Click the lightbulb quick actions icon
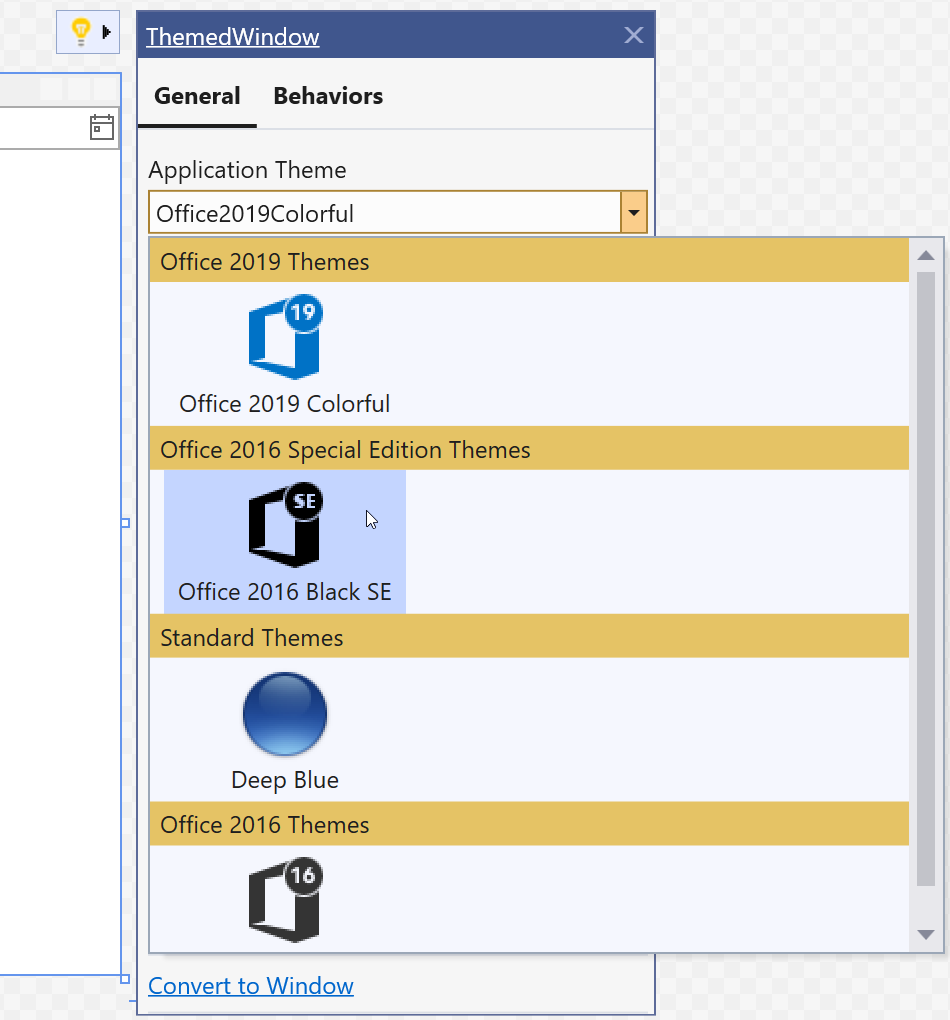 tap(81, 32)
